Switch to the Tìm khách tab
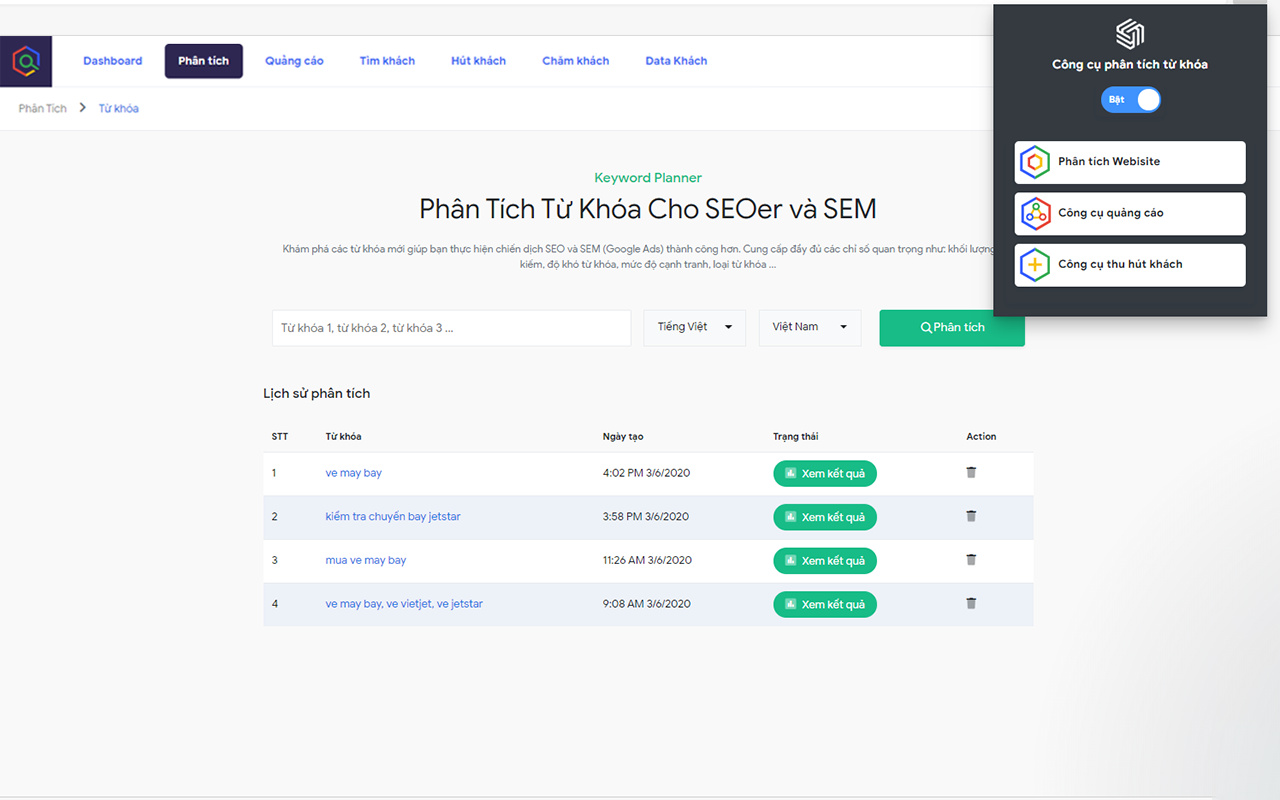This screenshot has width=1280, height=800. pyautogui.click(x=387, y=61)
